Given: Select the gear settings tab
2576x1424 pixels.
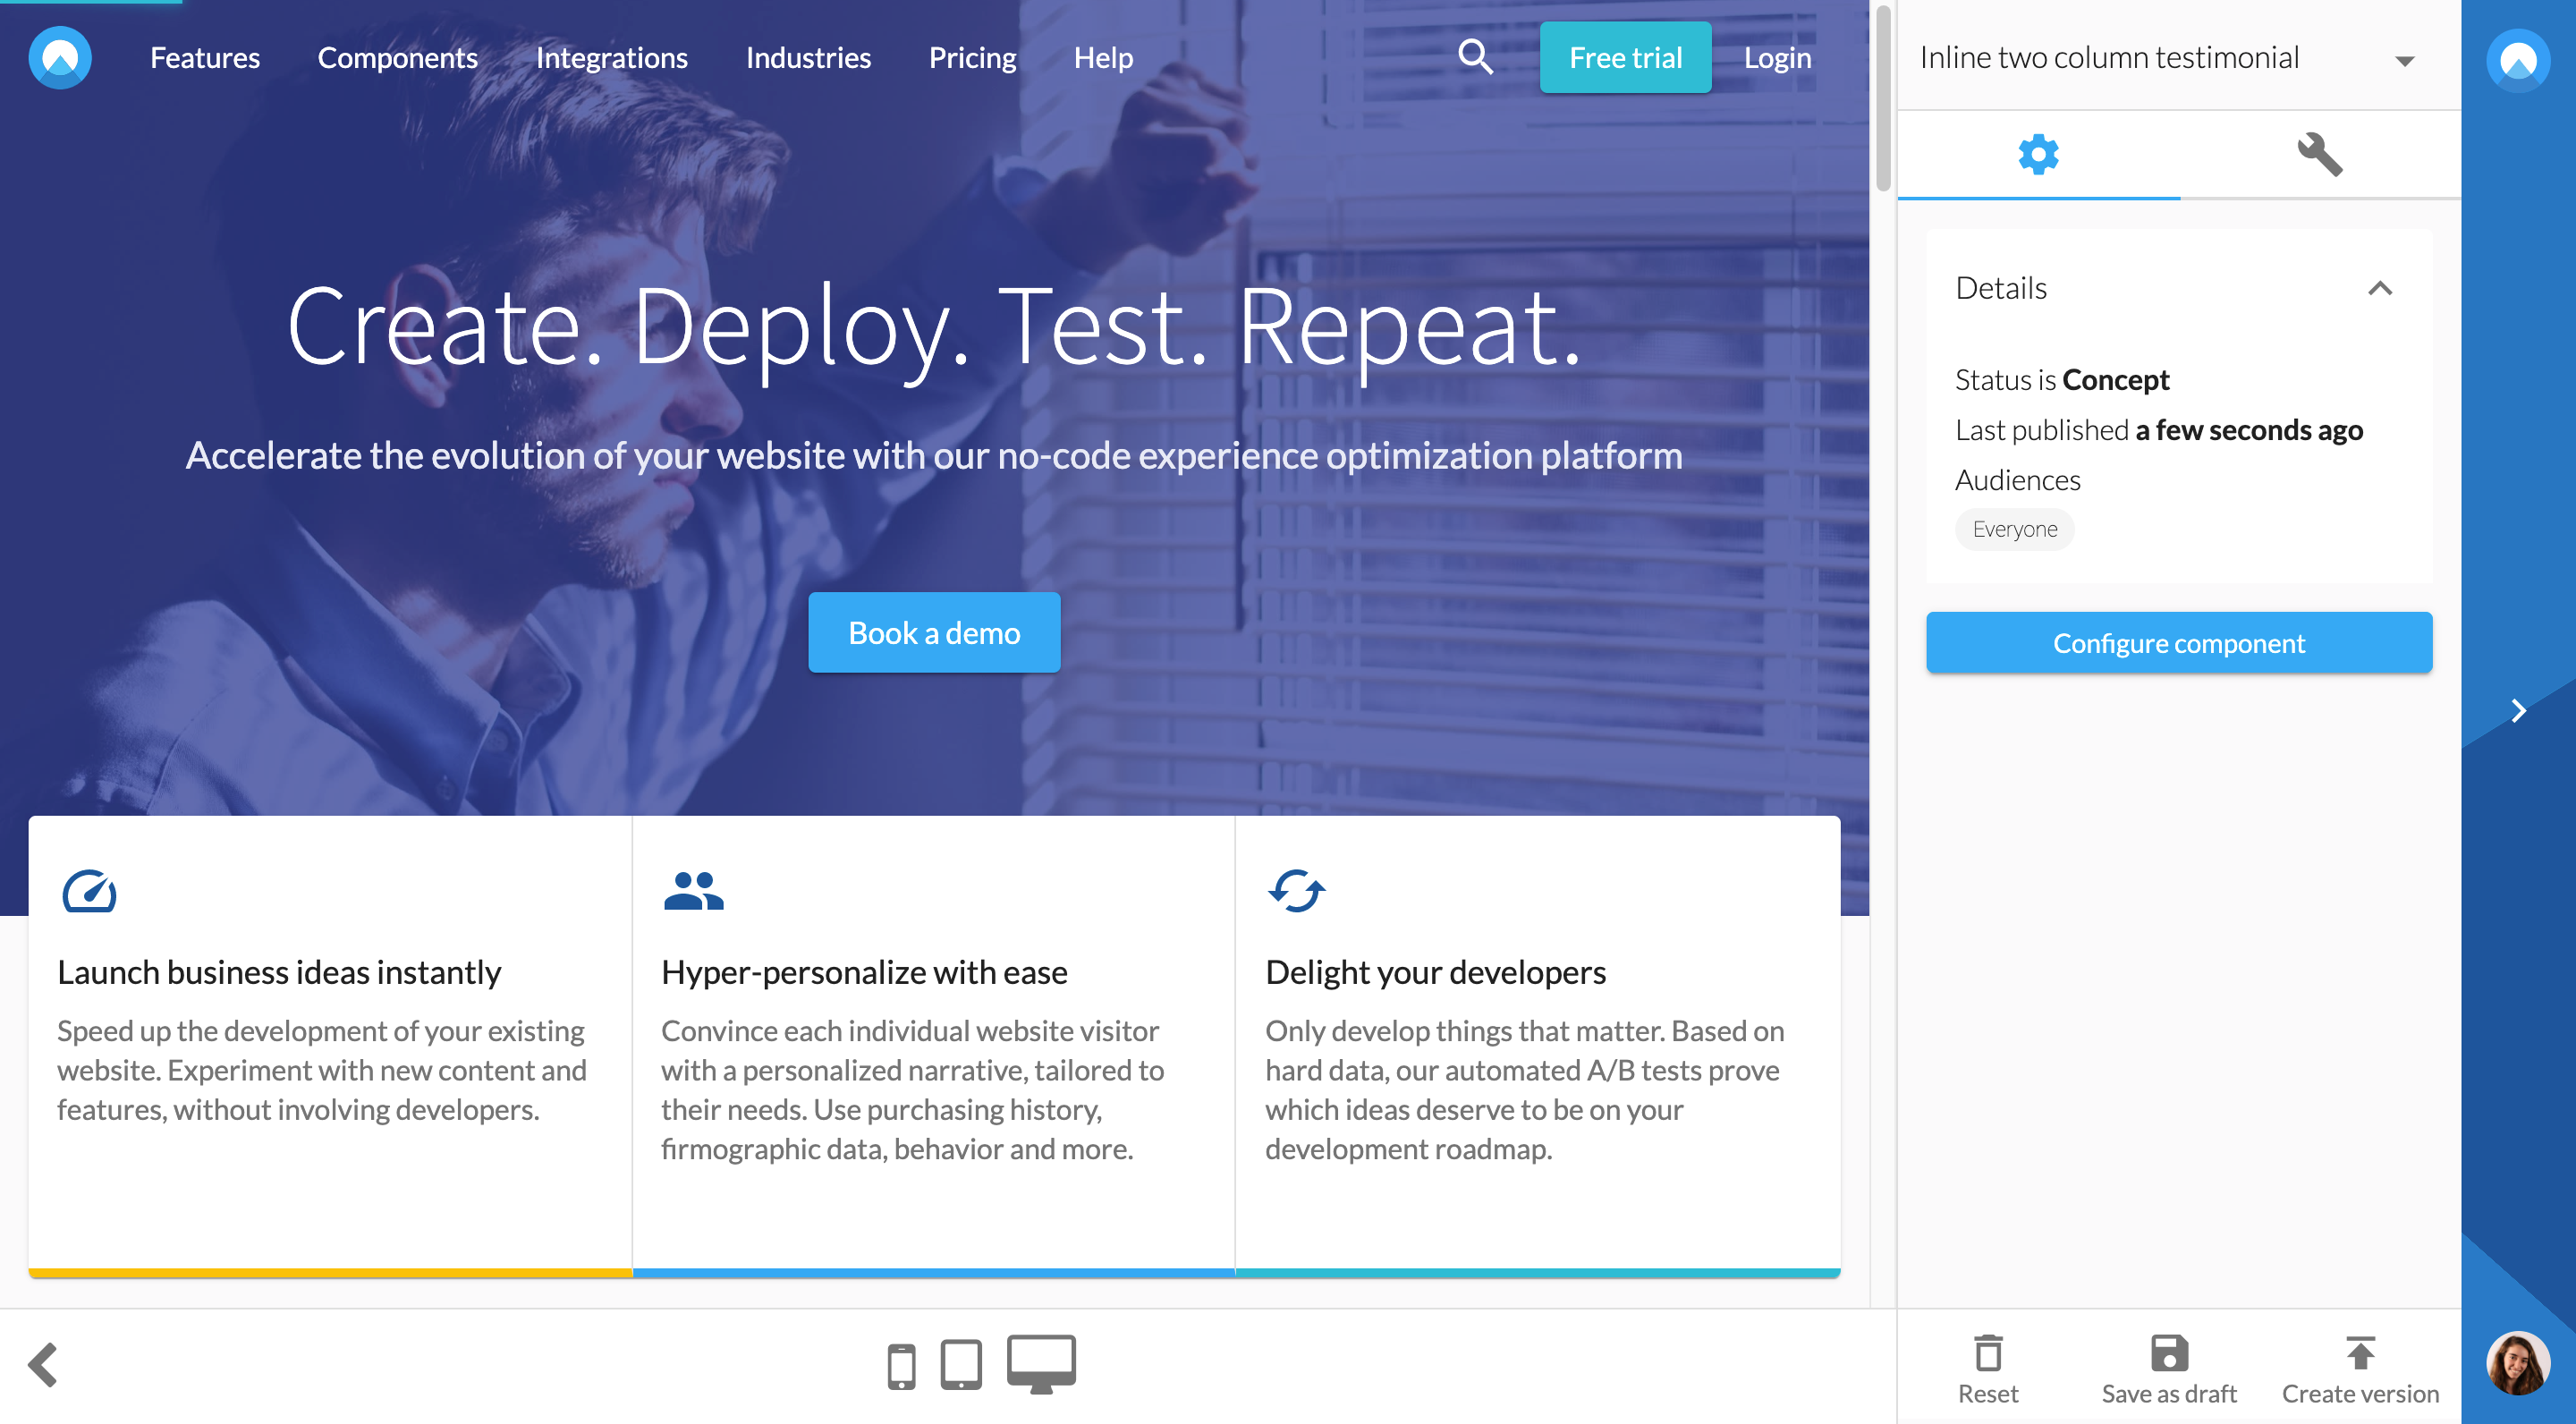Looking at the screenshot, I should [2038, 155].
